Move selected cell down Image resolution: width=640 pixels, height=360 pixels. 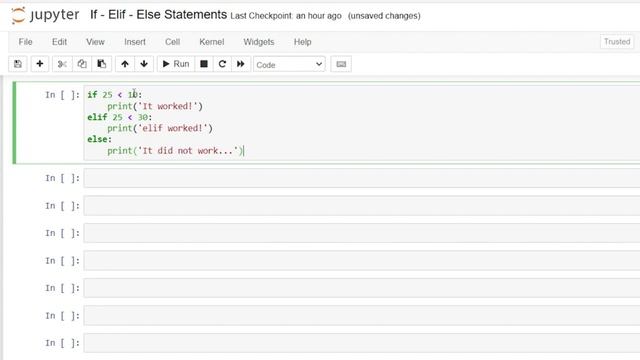pos(144,64)
